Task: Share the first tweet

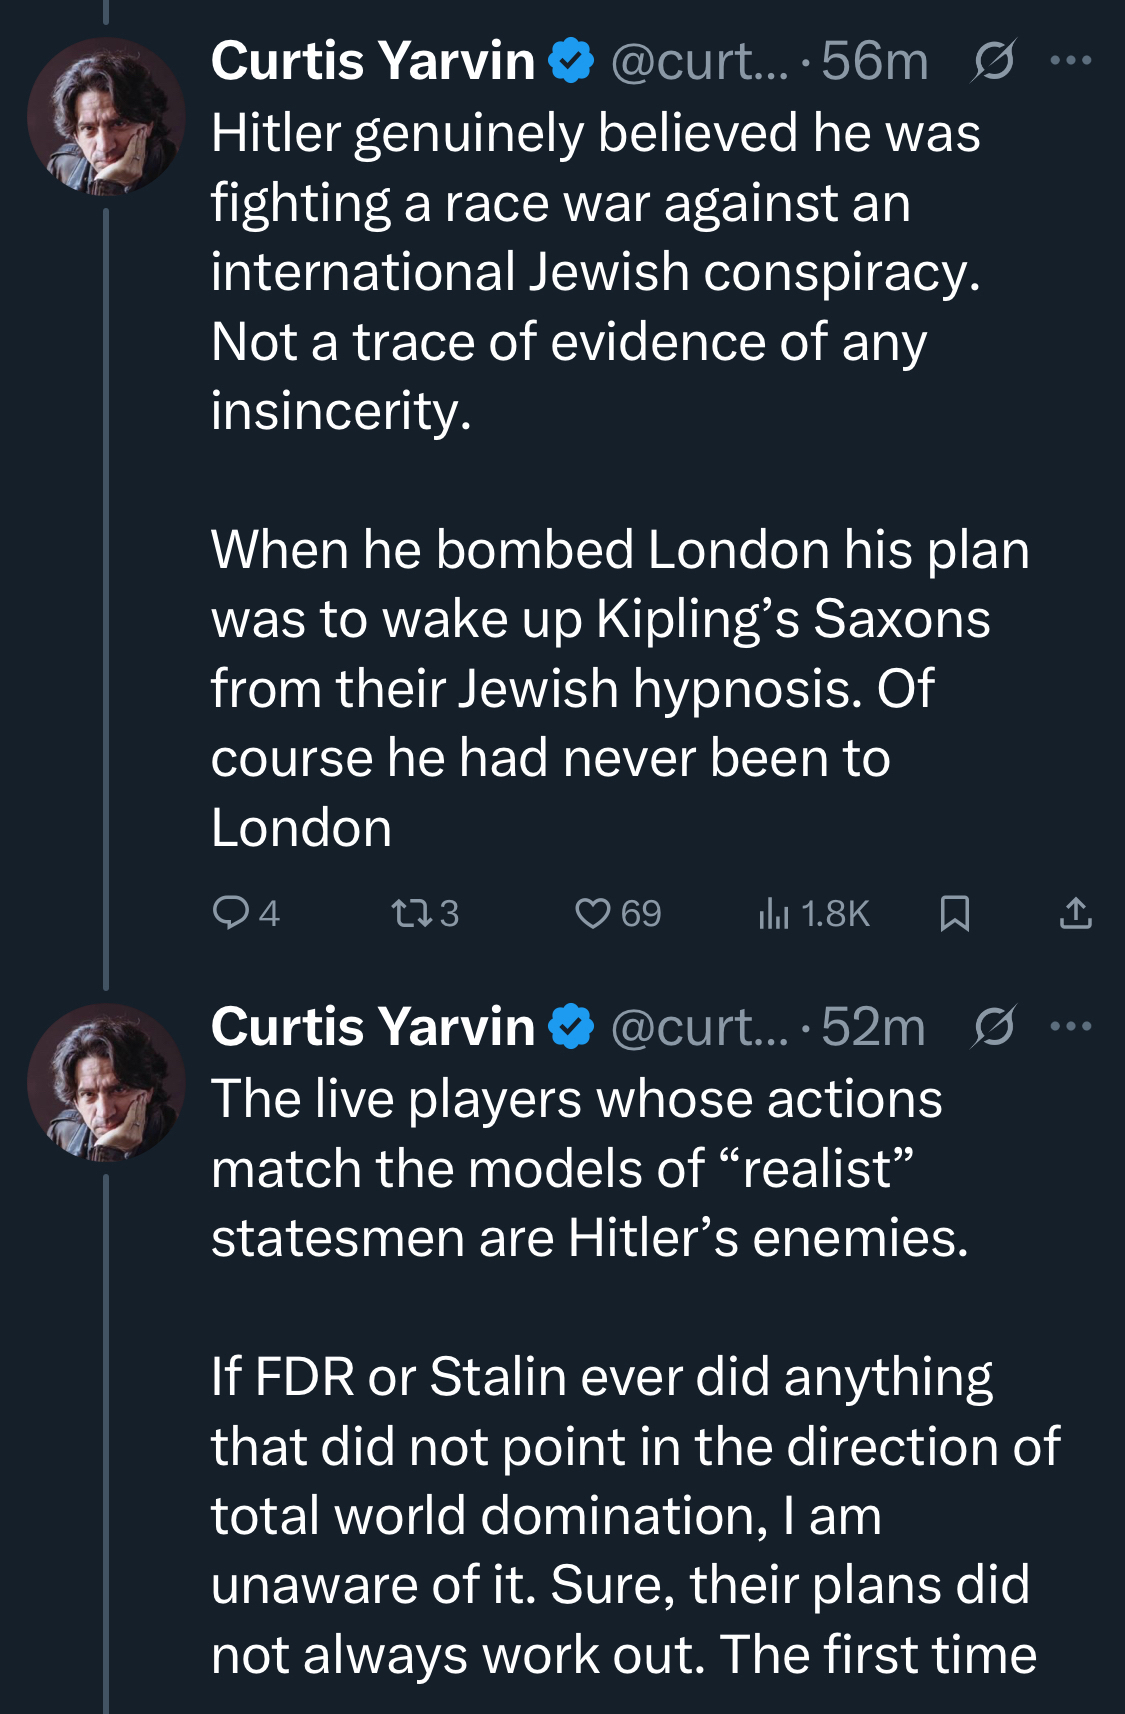Action: tap(1075, 913)
